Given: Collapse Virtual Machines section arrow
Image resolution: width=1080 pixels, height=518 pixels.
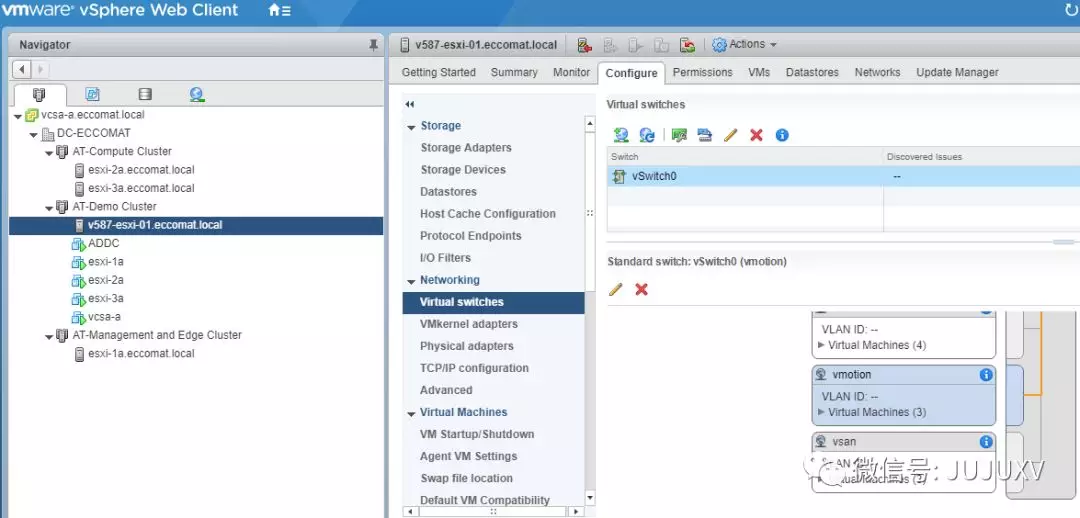Looking at the screenshot, I should tap(411, 414).
